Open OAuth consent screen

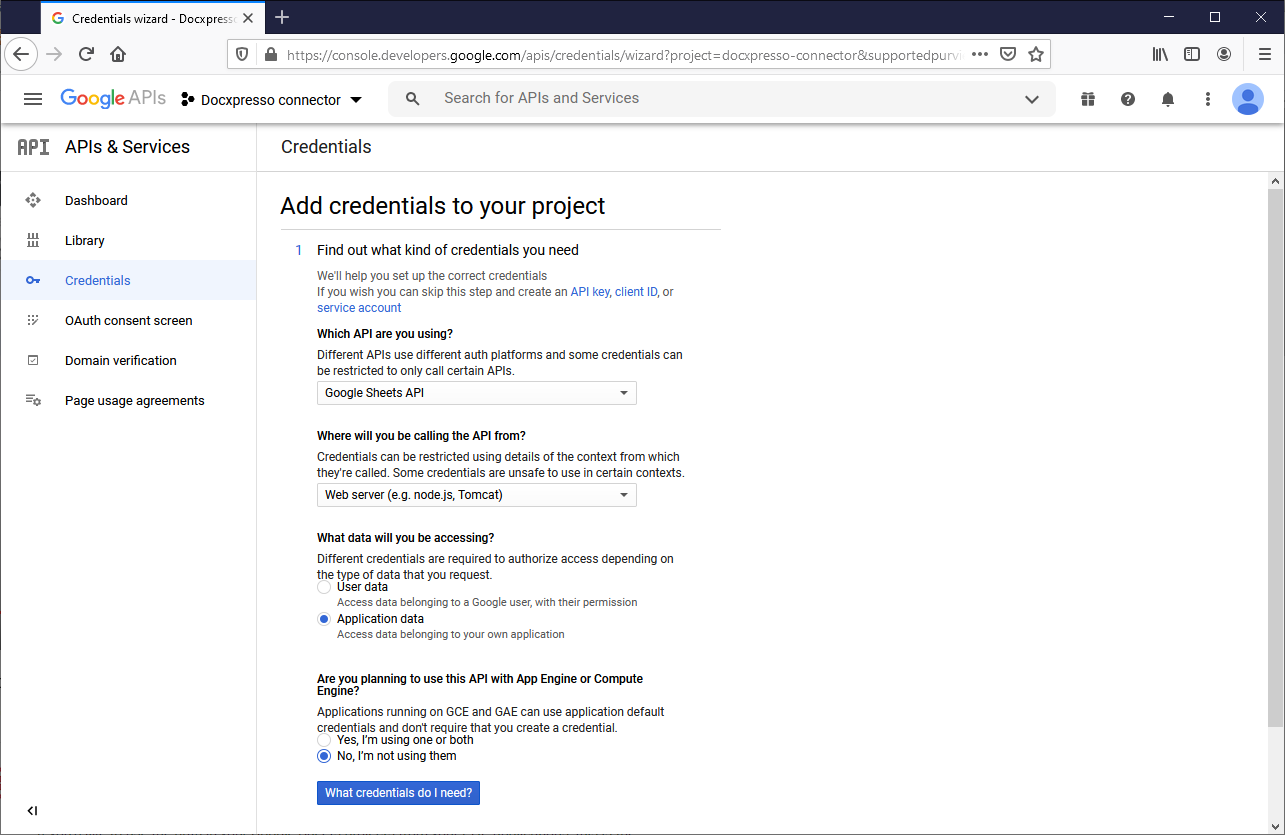[x=128, y=320]
